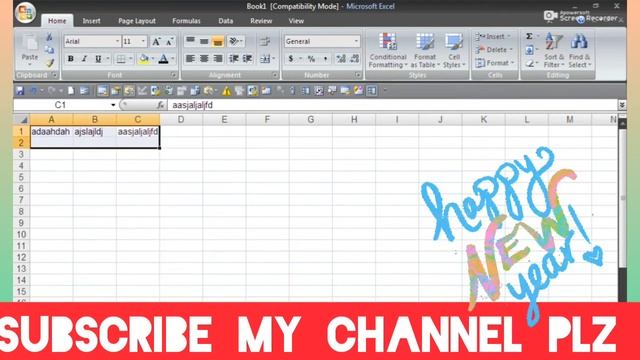Apply Accounting dollar format
This screenshot has width=640, height=360.
291,59
